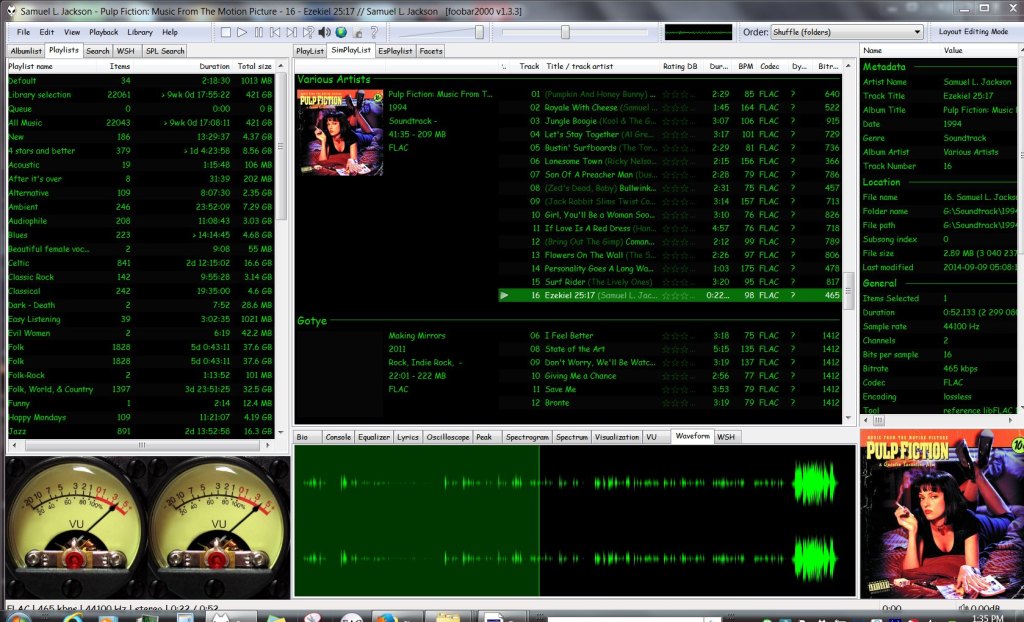
Task: Open the Playback menu
Action: [103, 32]
